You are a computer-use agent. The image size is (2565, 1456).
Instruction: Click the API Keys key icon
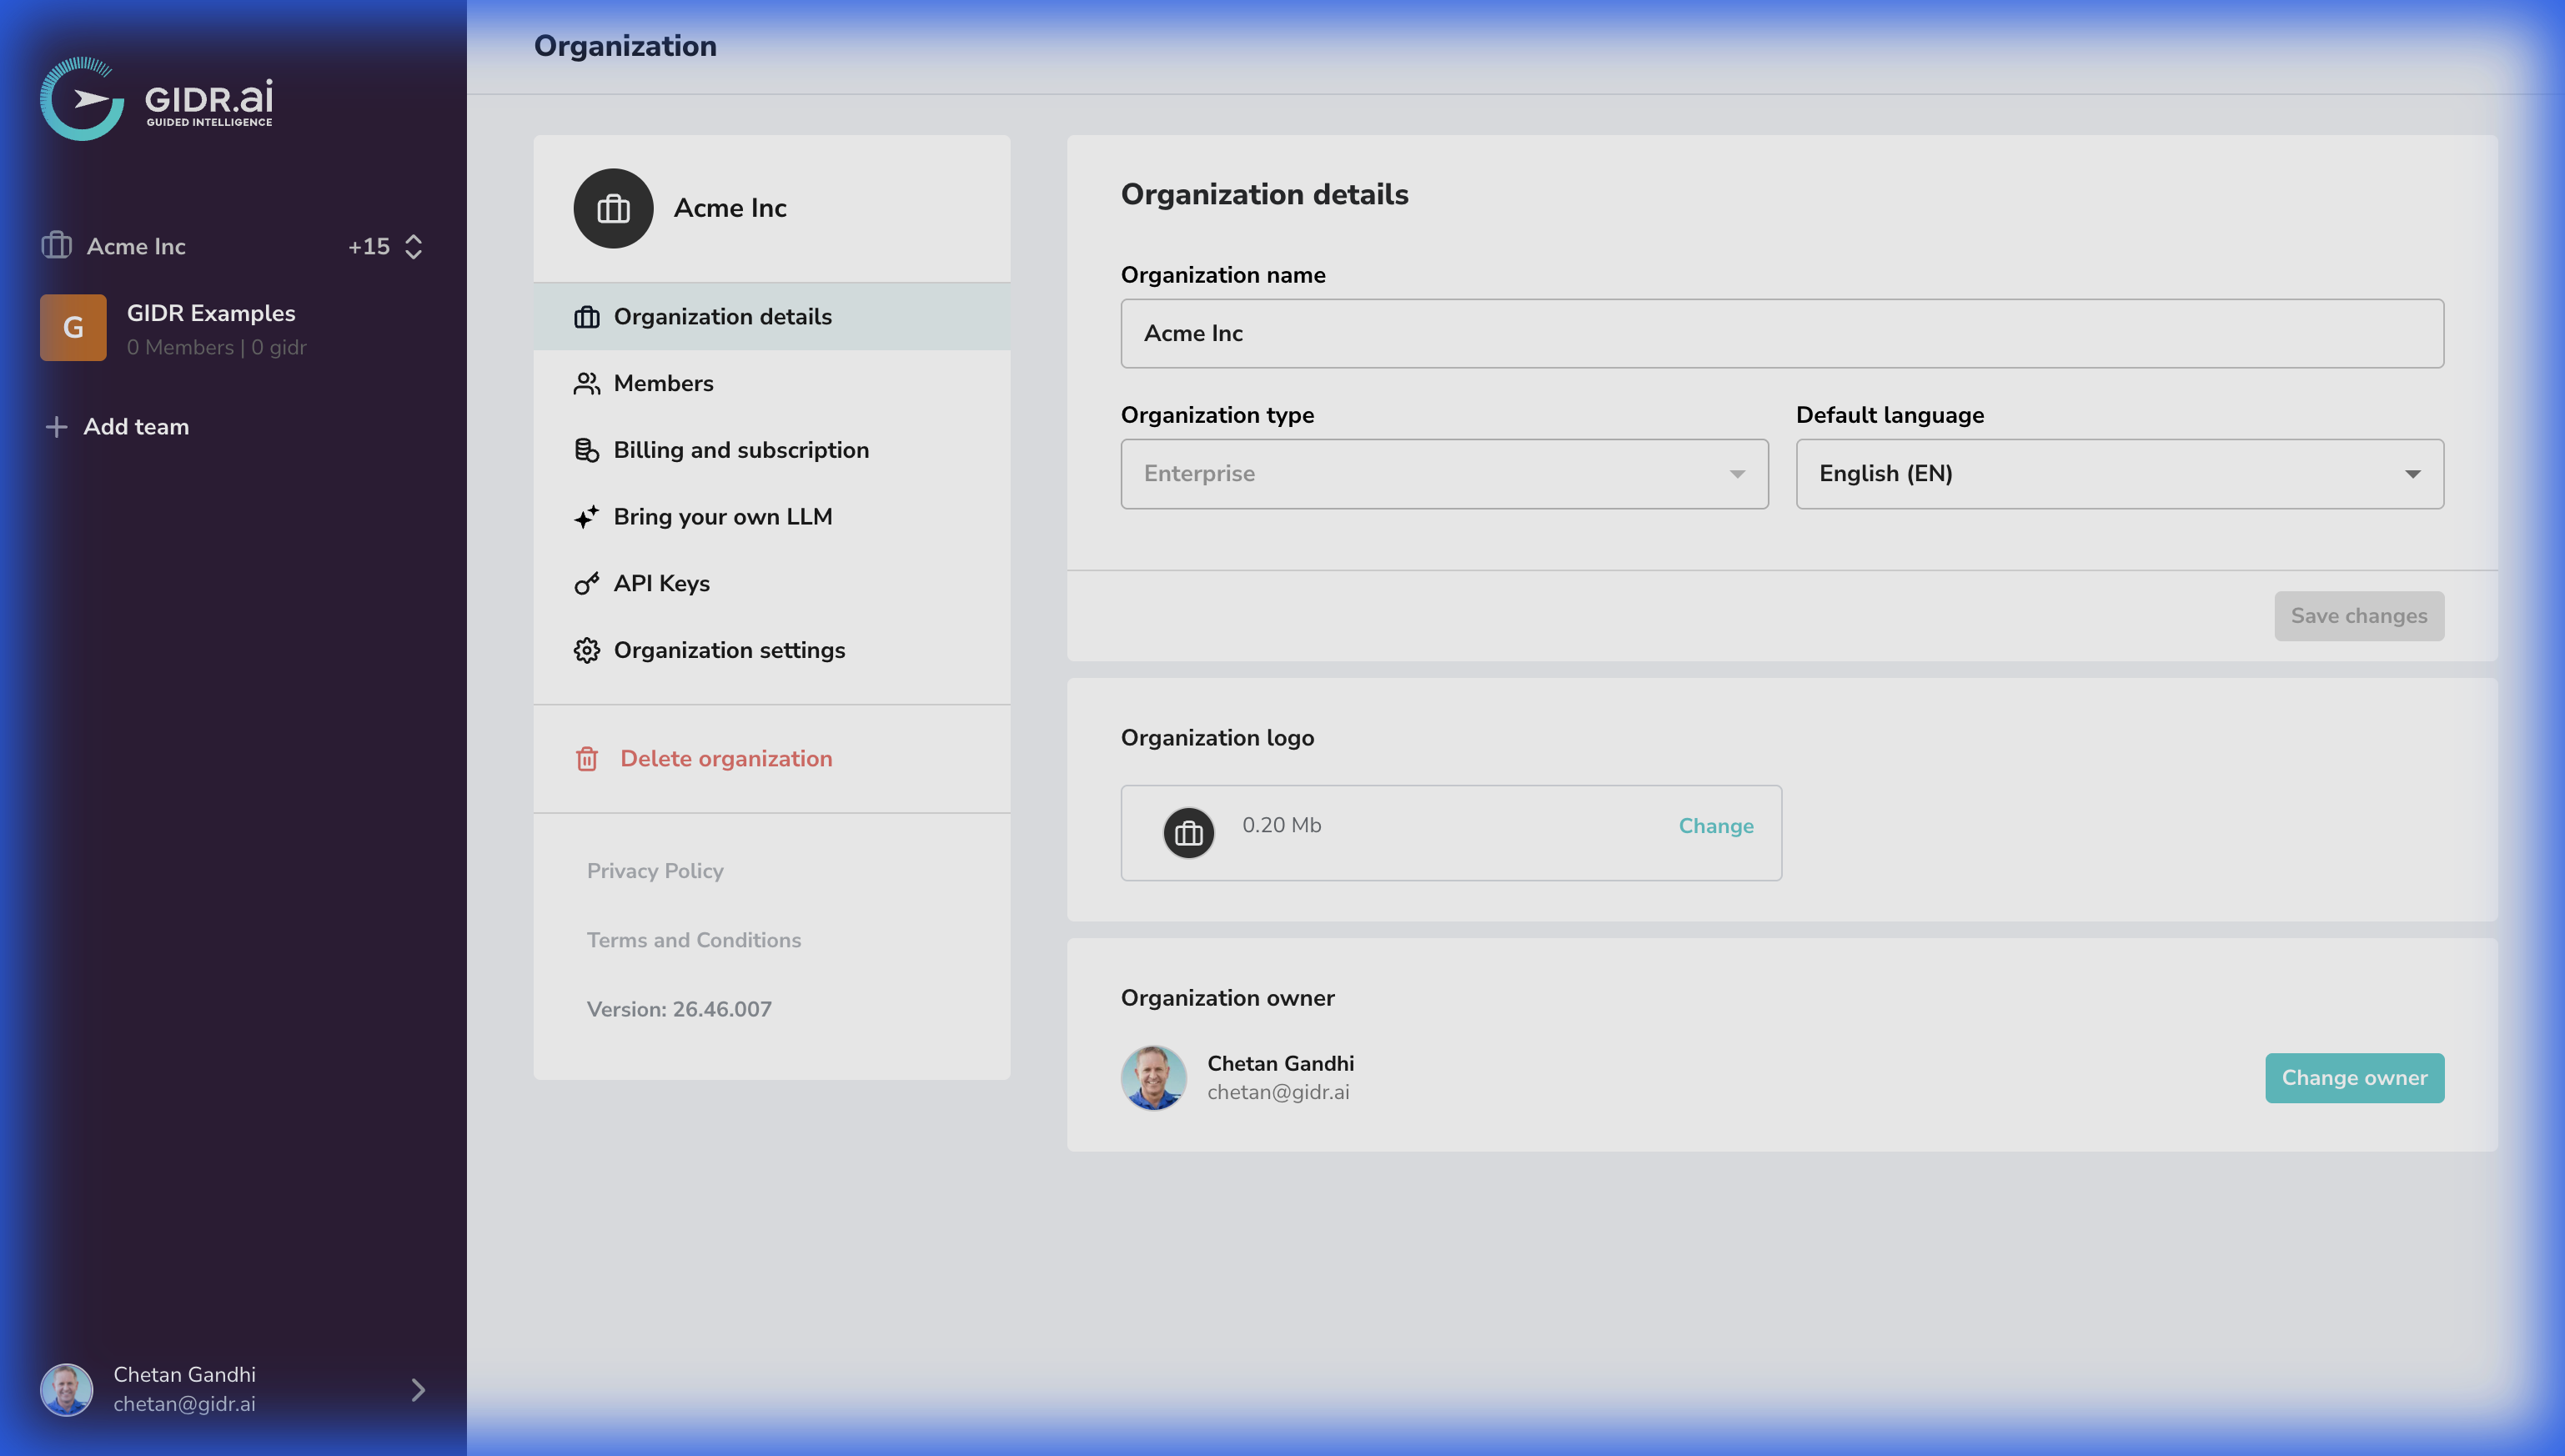pyautogui.click(x=587, y=583)
